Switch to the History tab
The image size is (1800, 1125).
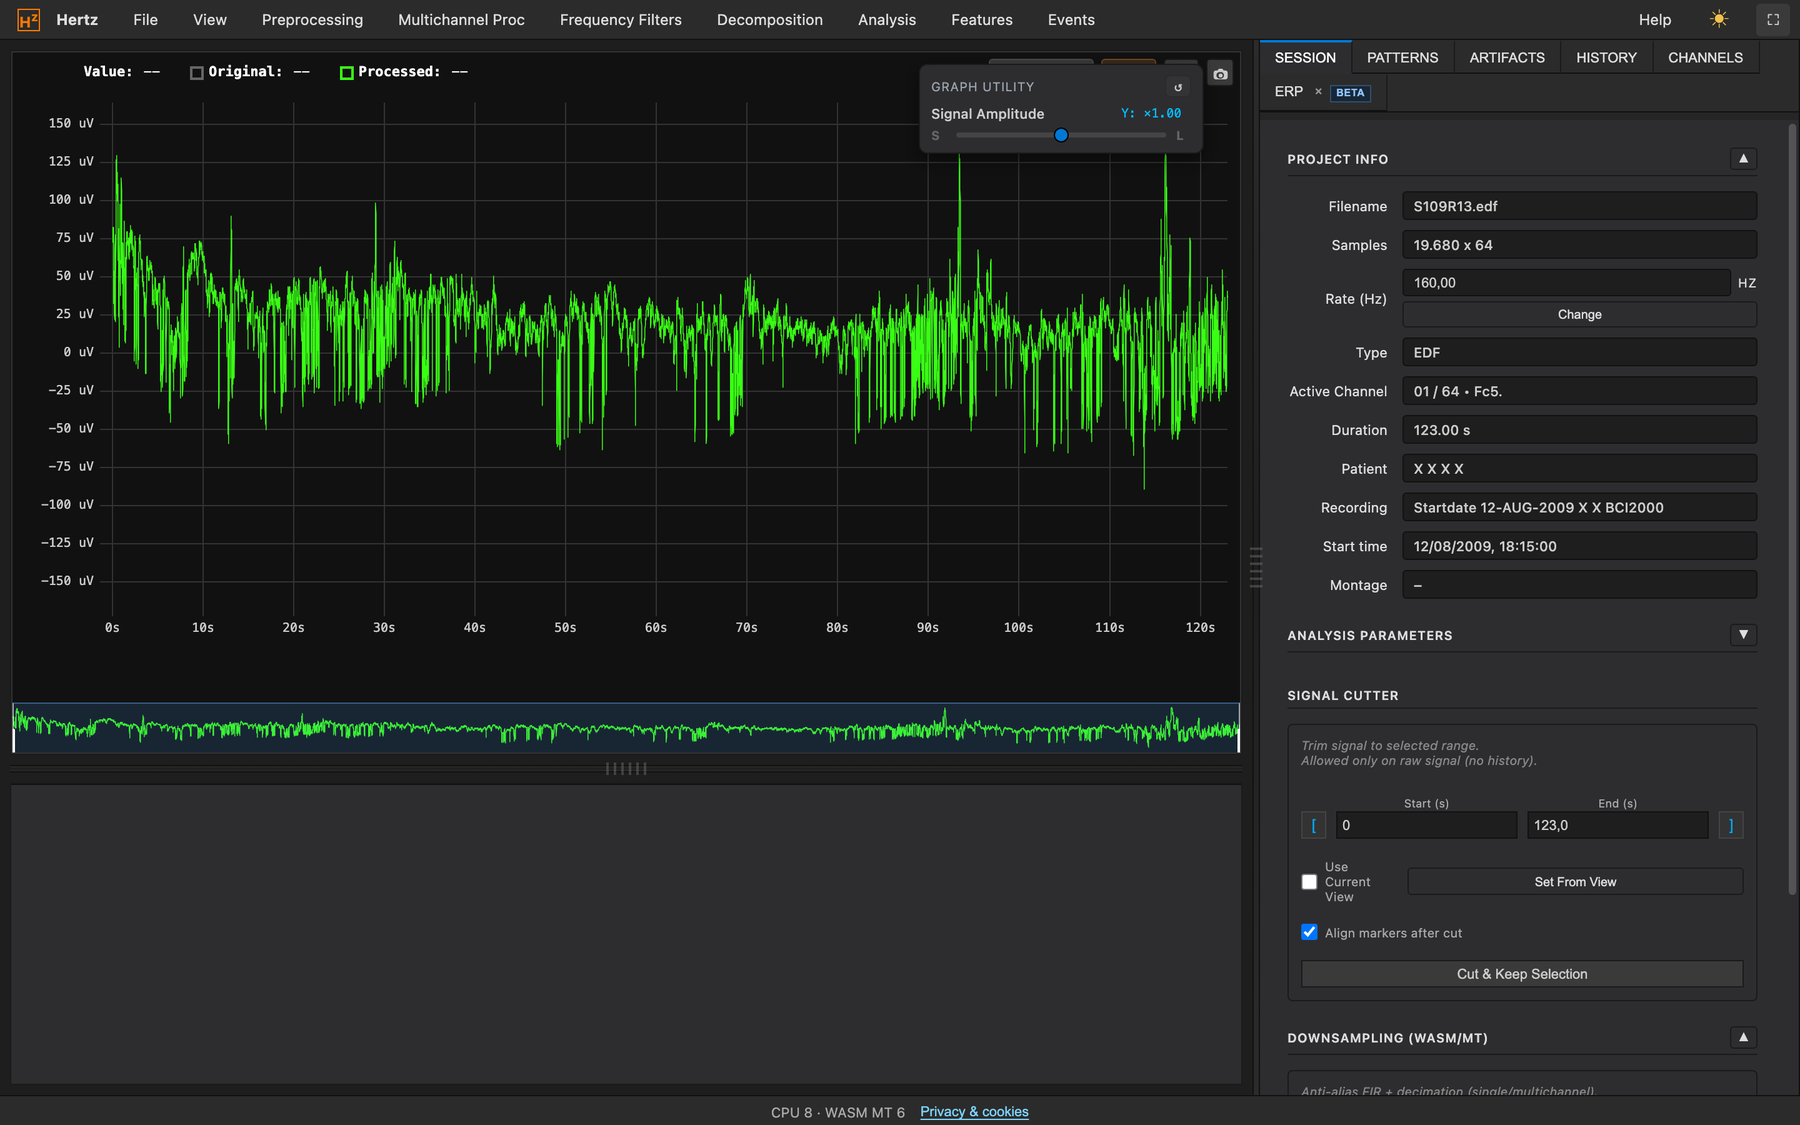point(1606,58)
